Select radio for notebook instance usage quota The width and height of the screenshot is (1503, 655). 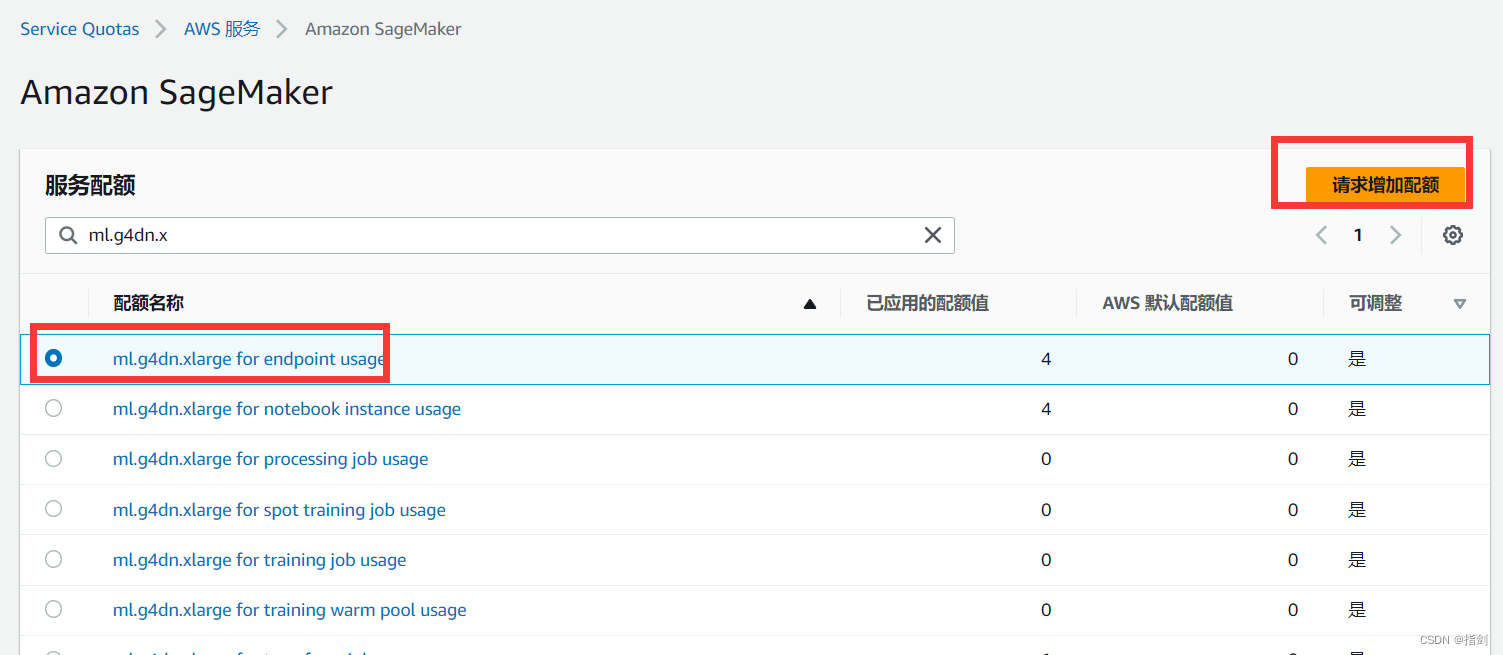[x=54, y=408]
